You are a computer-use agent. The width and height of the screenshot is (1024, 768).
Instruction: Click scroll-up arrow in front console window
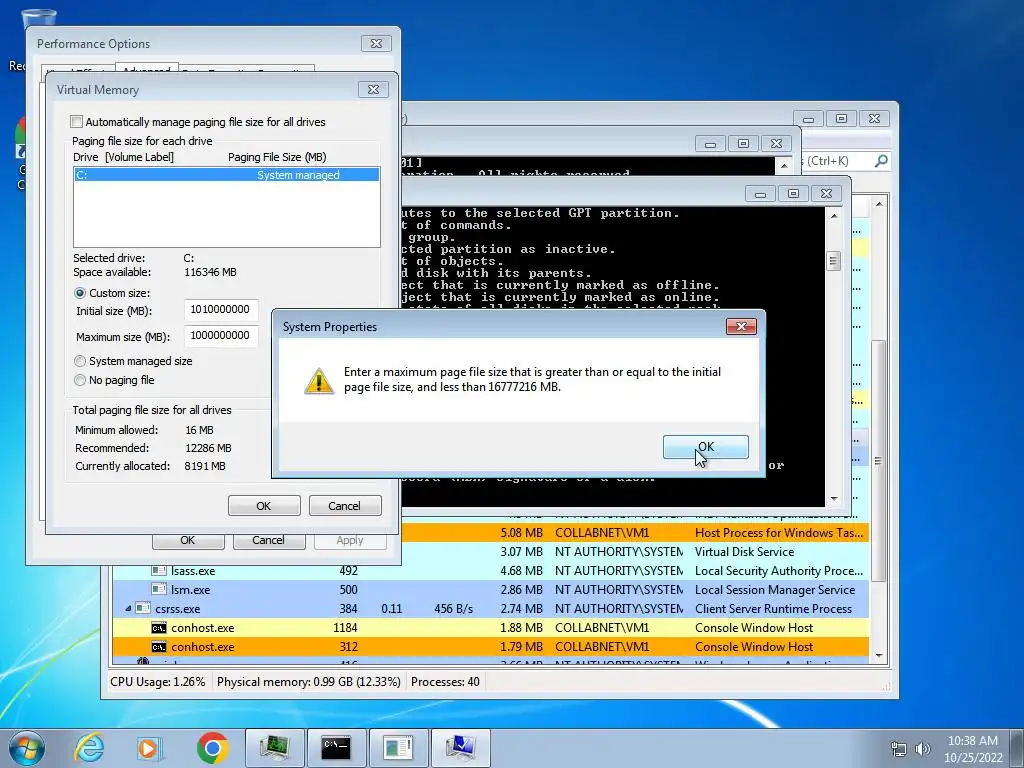[x=834, y=216]
